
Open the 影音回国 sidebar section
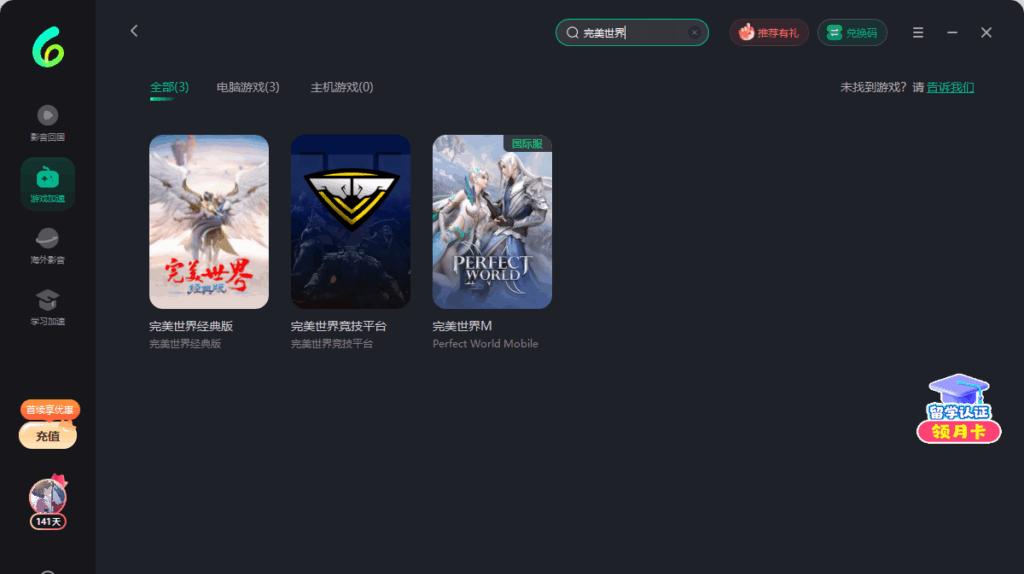(x=47, y=123)
